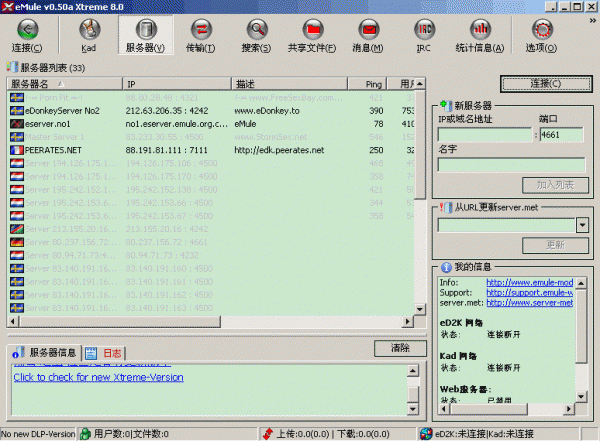Select the eserver.no1 server row
600x441 pixels.
pos(211,124)
